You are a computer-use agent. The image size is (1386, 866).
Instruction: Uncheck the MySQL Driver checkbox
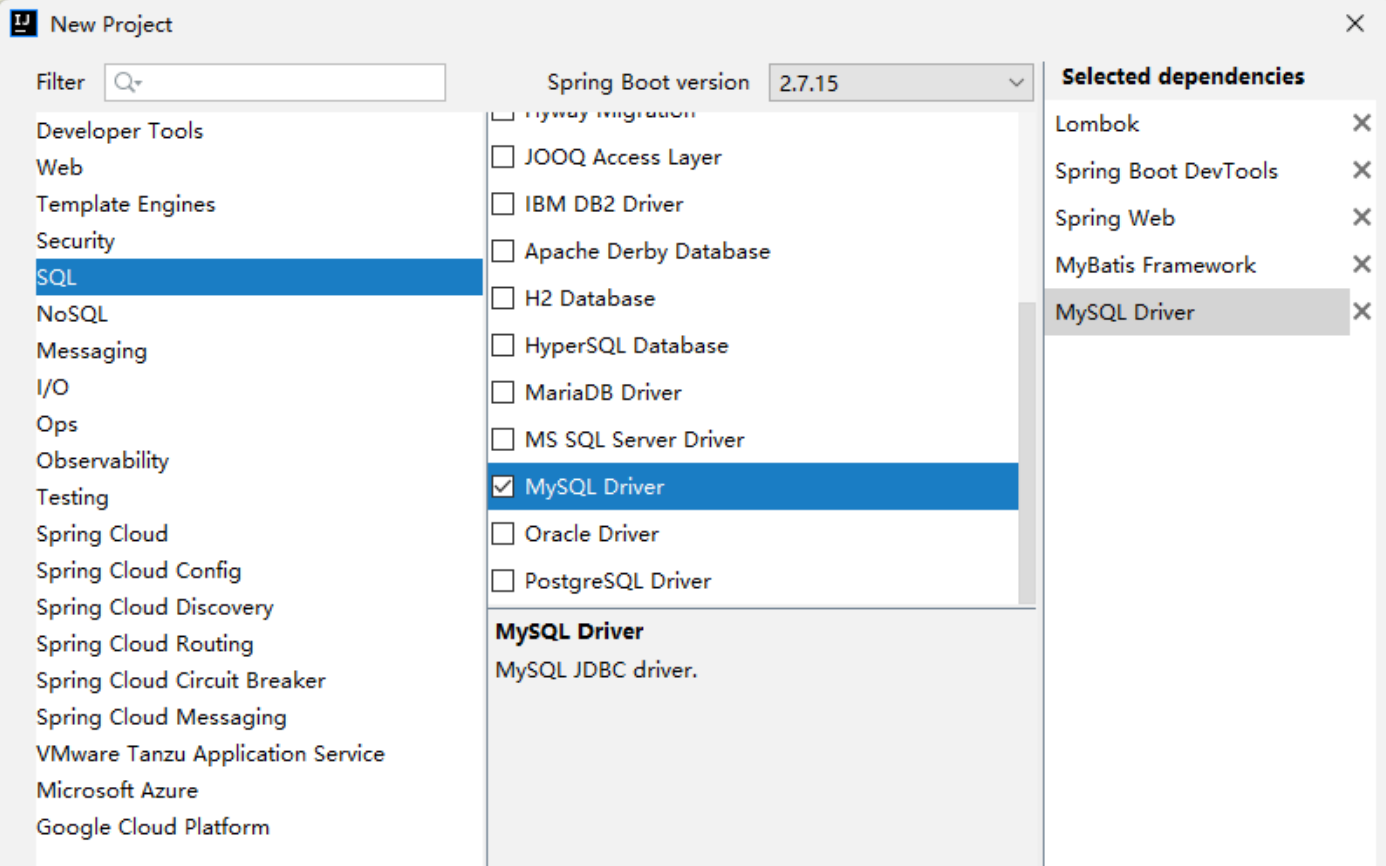click(504, 487)
